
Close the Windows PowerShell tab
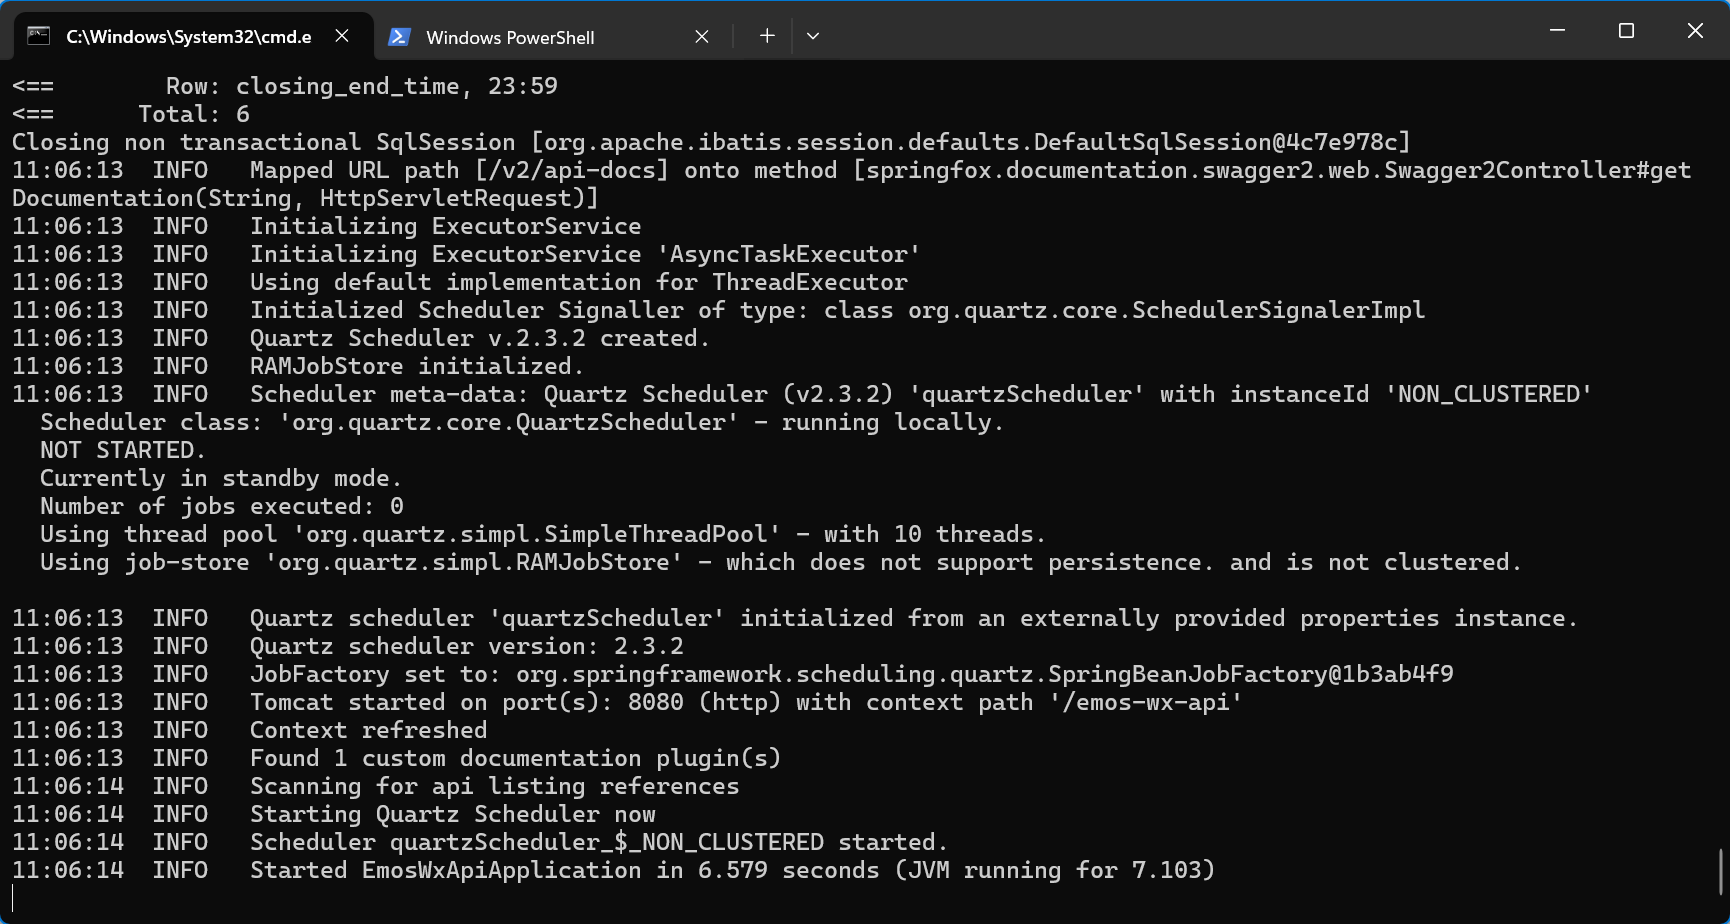[x=702, y=37]
